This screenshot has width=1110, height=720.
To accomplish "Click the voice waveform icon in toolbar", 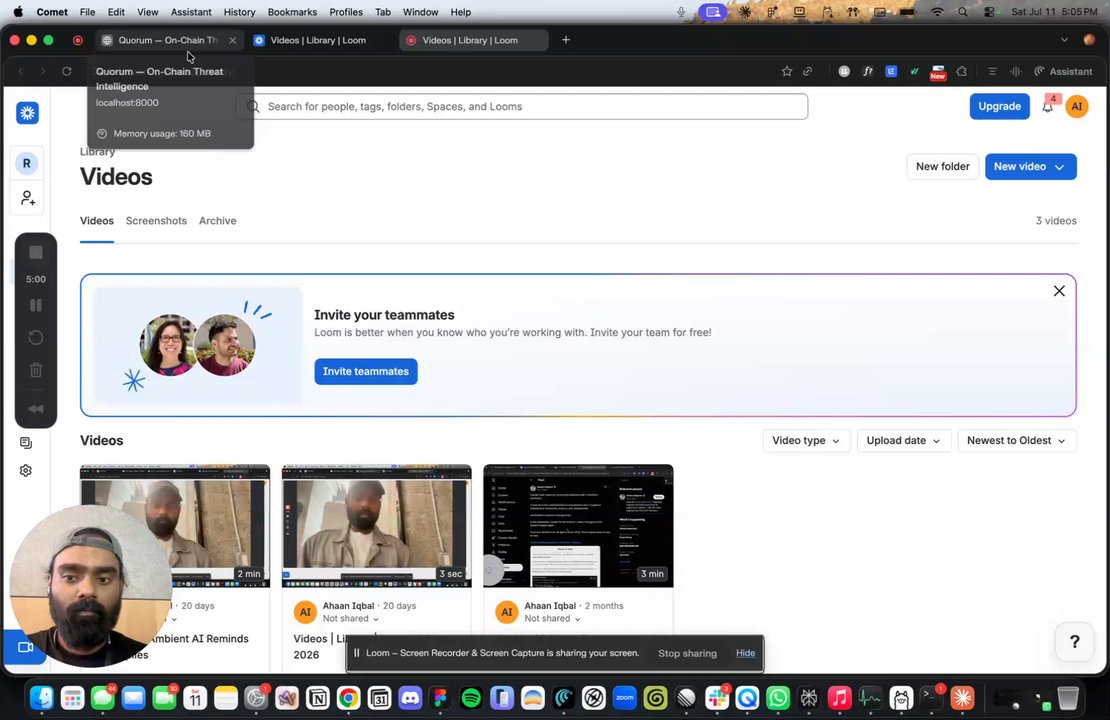I will tap(1016, 72).
